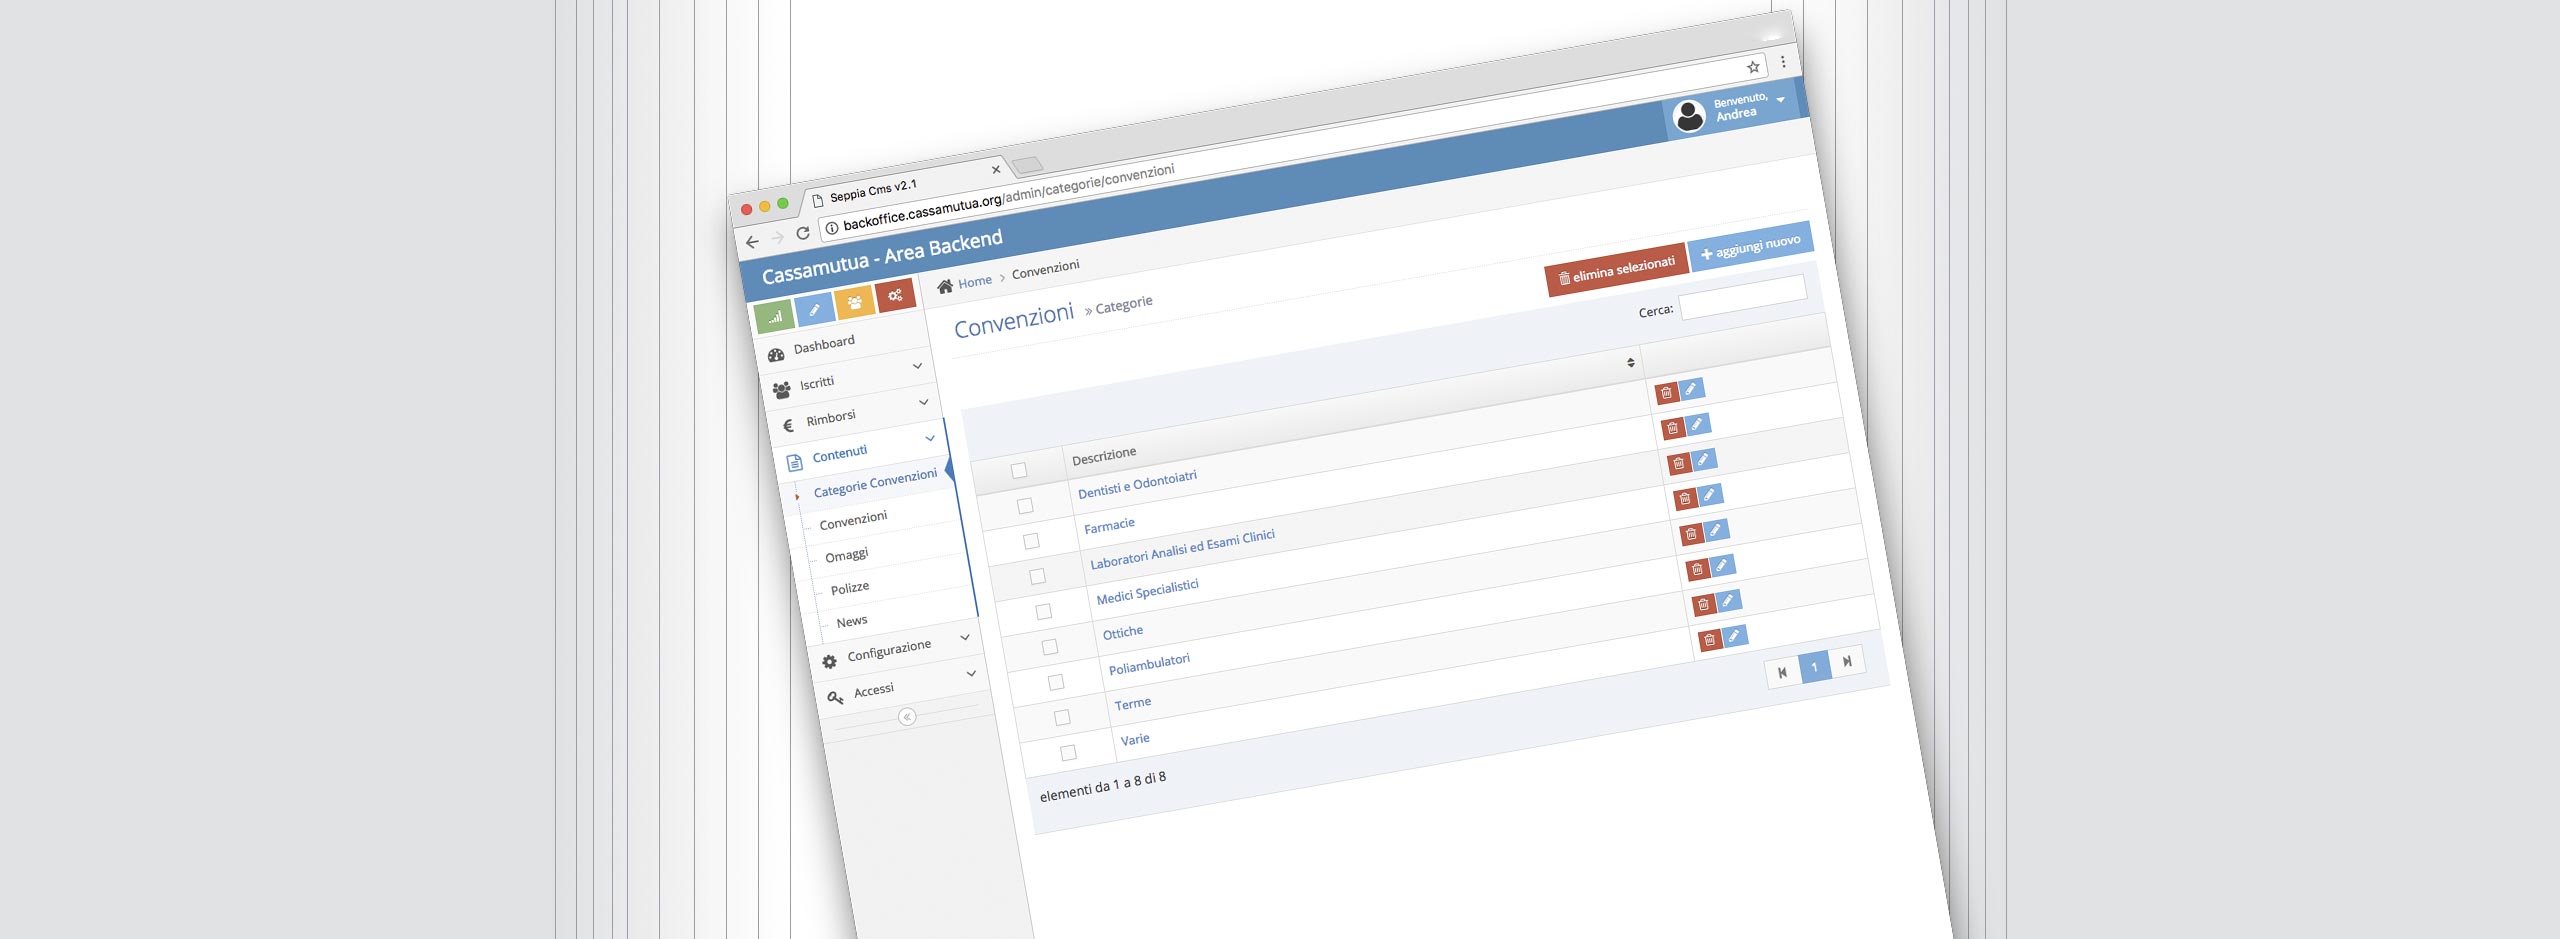Click pencil edit icon for the Ottiche row
Image resolution: width=2560 pixels, height=939 pixels.
click(x=1715, y=530)
